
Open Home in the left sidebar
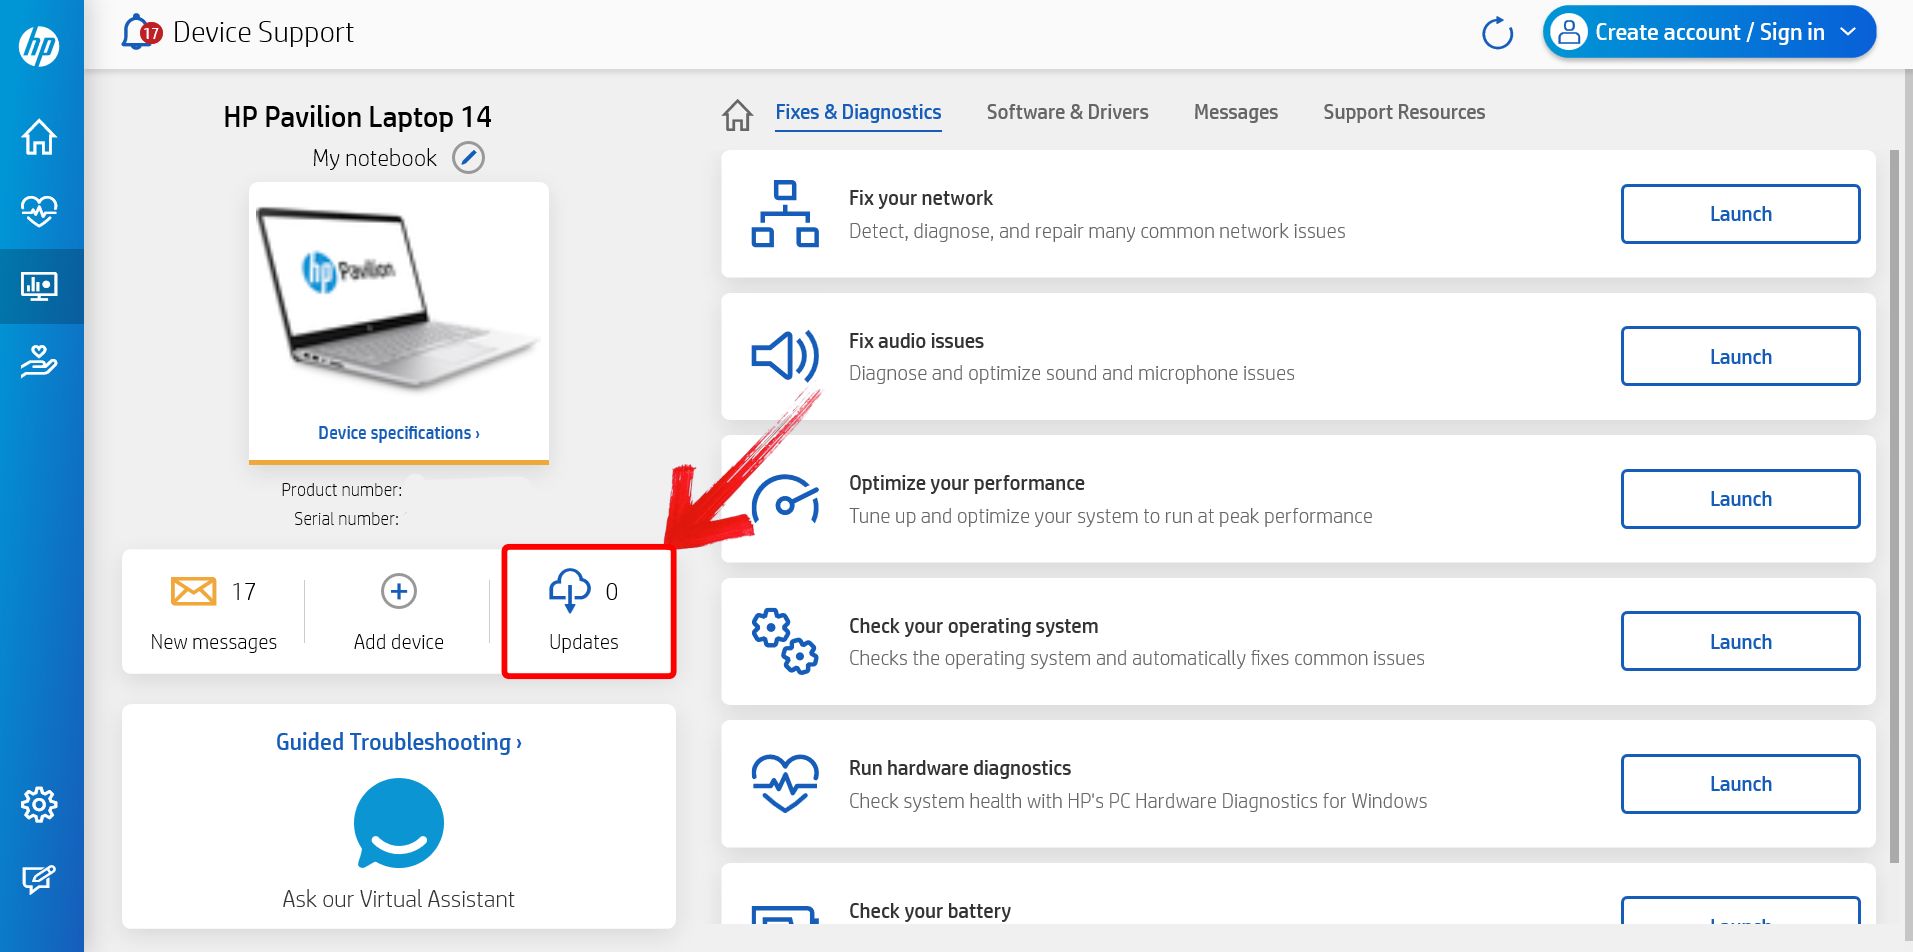[x=39, y=137]
